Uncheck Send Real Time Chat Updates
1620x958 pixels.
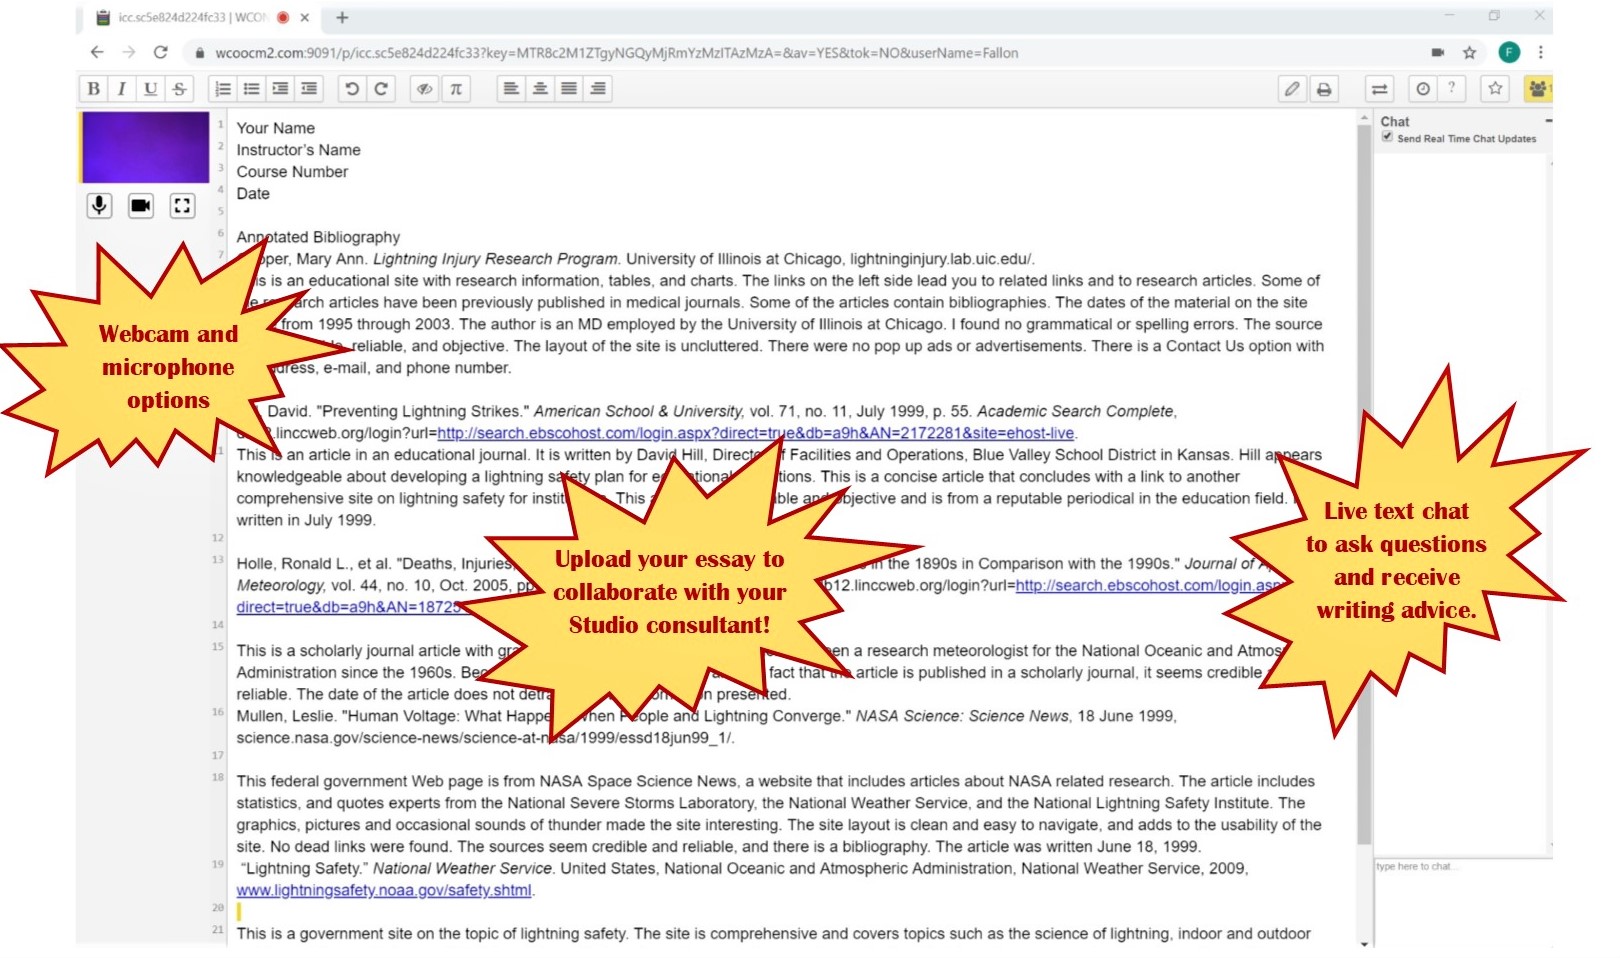pos(1387,137)
